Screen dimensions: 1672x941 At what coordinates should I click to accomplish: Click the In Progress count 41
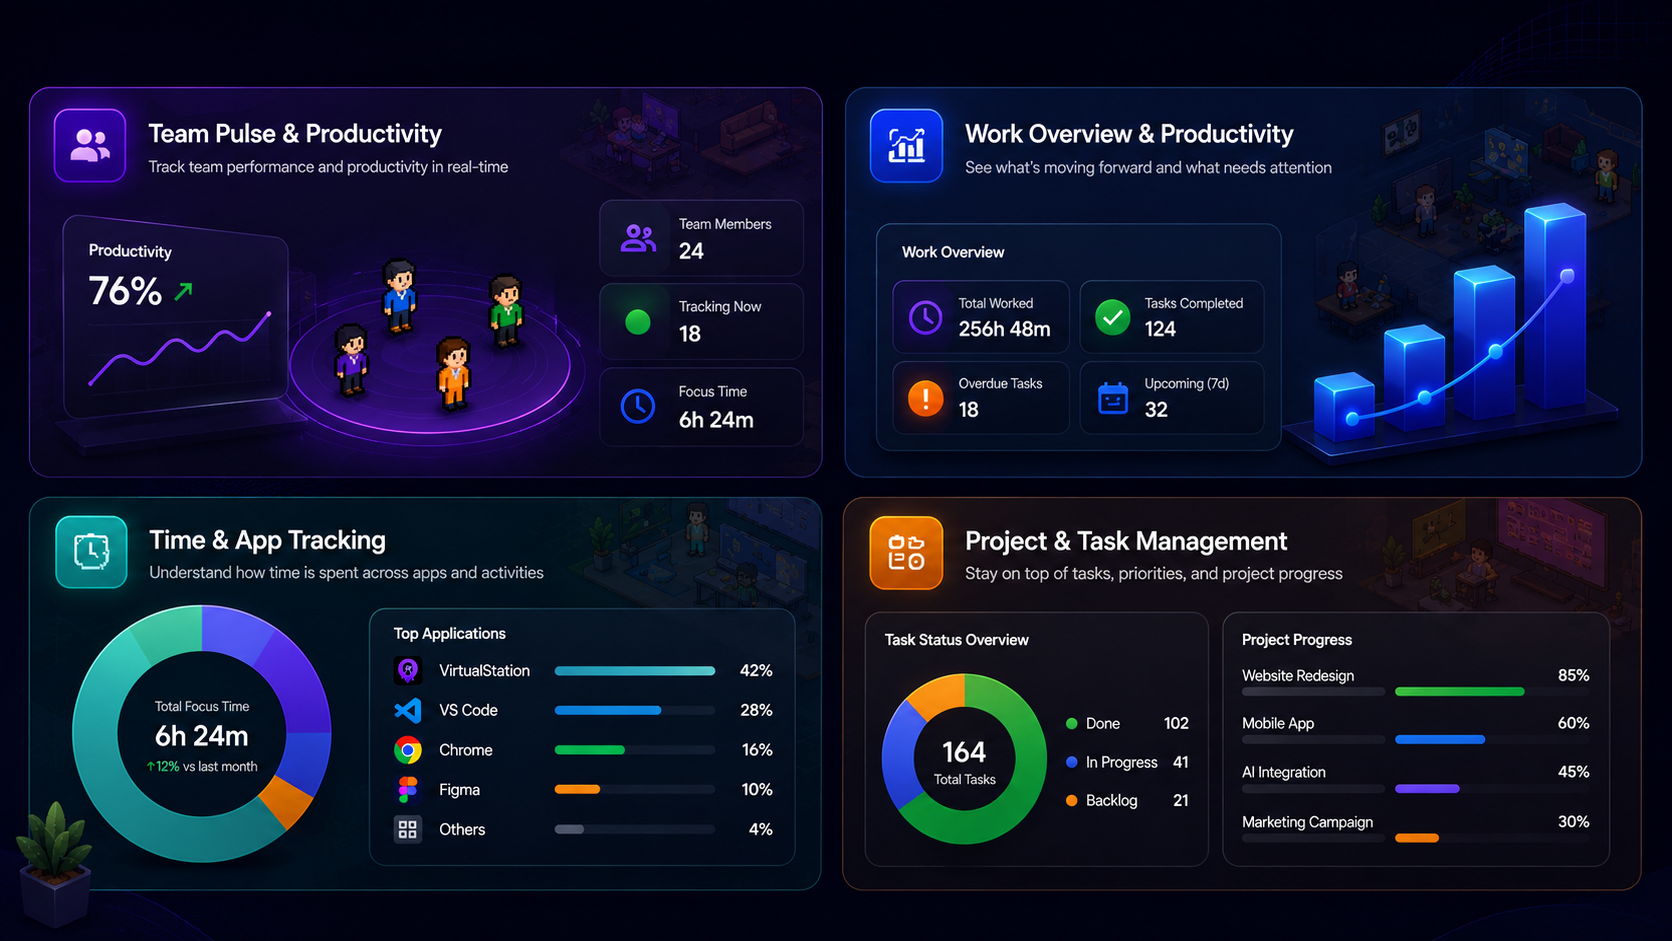tap(1180, 762)
